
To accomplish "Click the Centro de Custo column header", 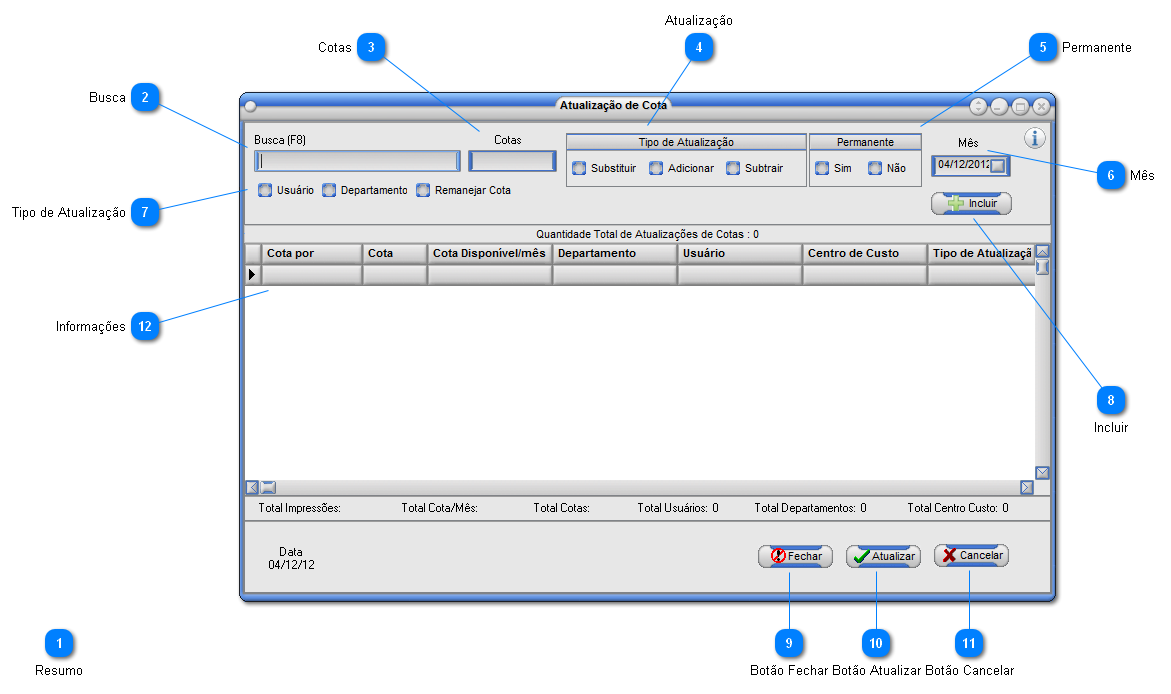I will [x=865, y=253].
